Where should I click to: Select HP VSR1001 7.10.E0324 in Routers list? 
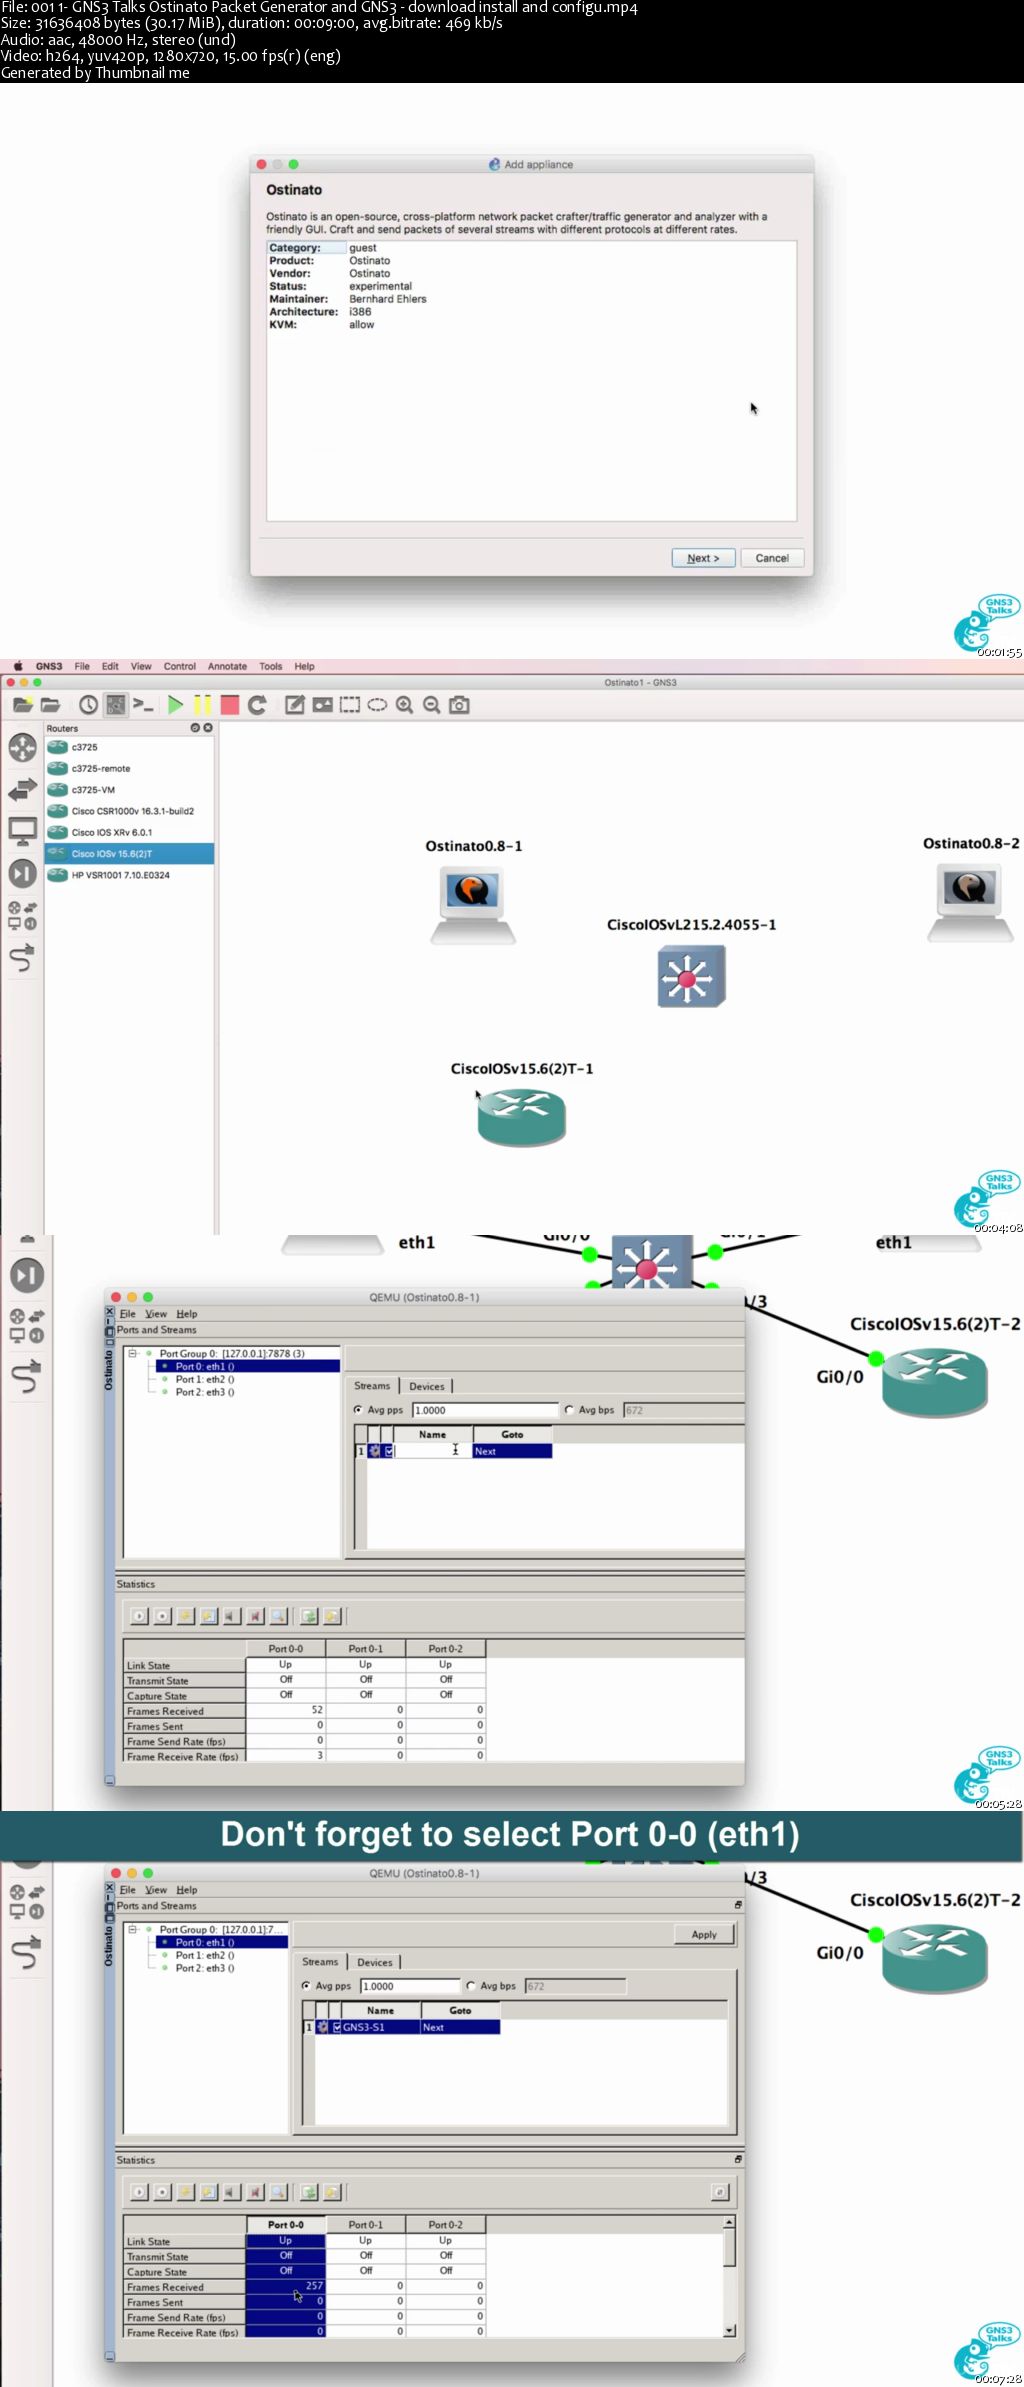click(x=129, y=875)
